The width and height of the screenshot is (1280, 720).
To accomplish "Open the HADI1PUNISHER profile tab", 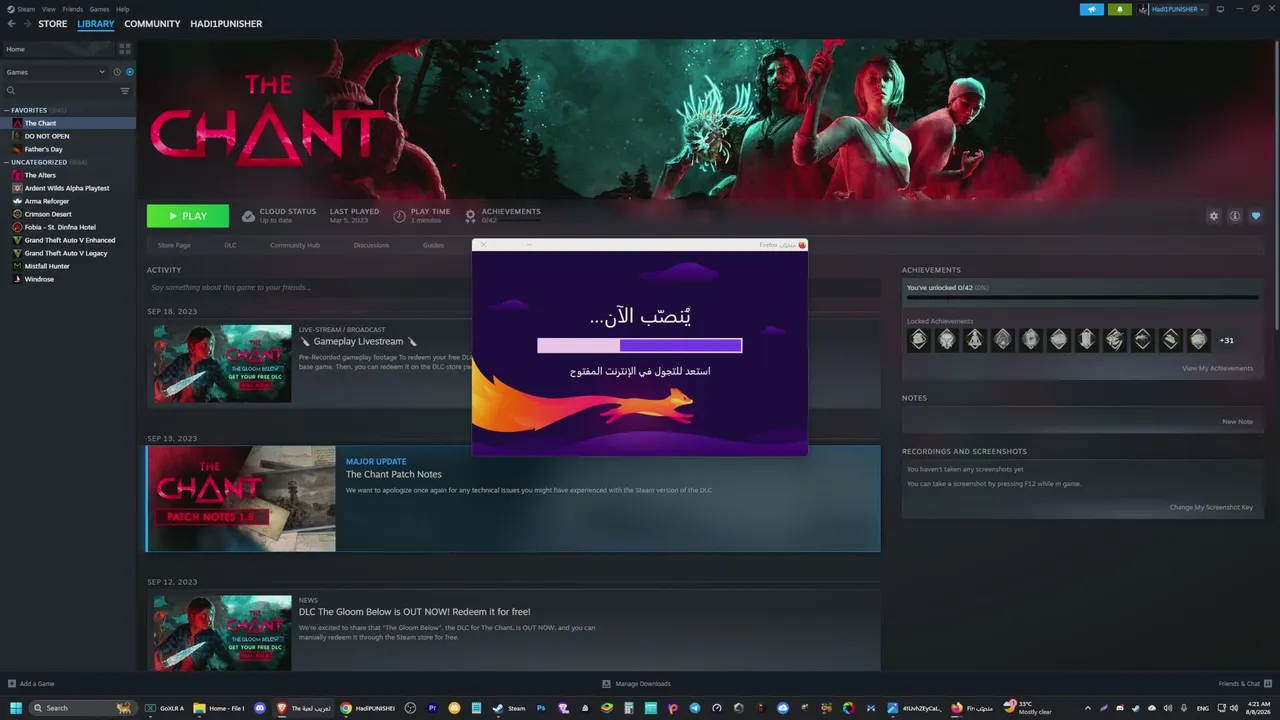I will 226,24.
